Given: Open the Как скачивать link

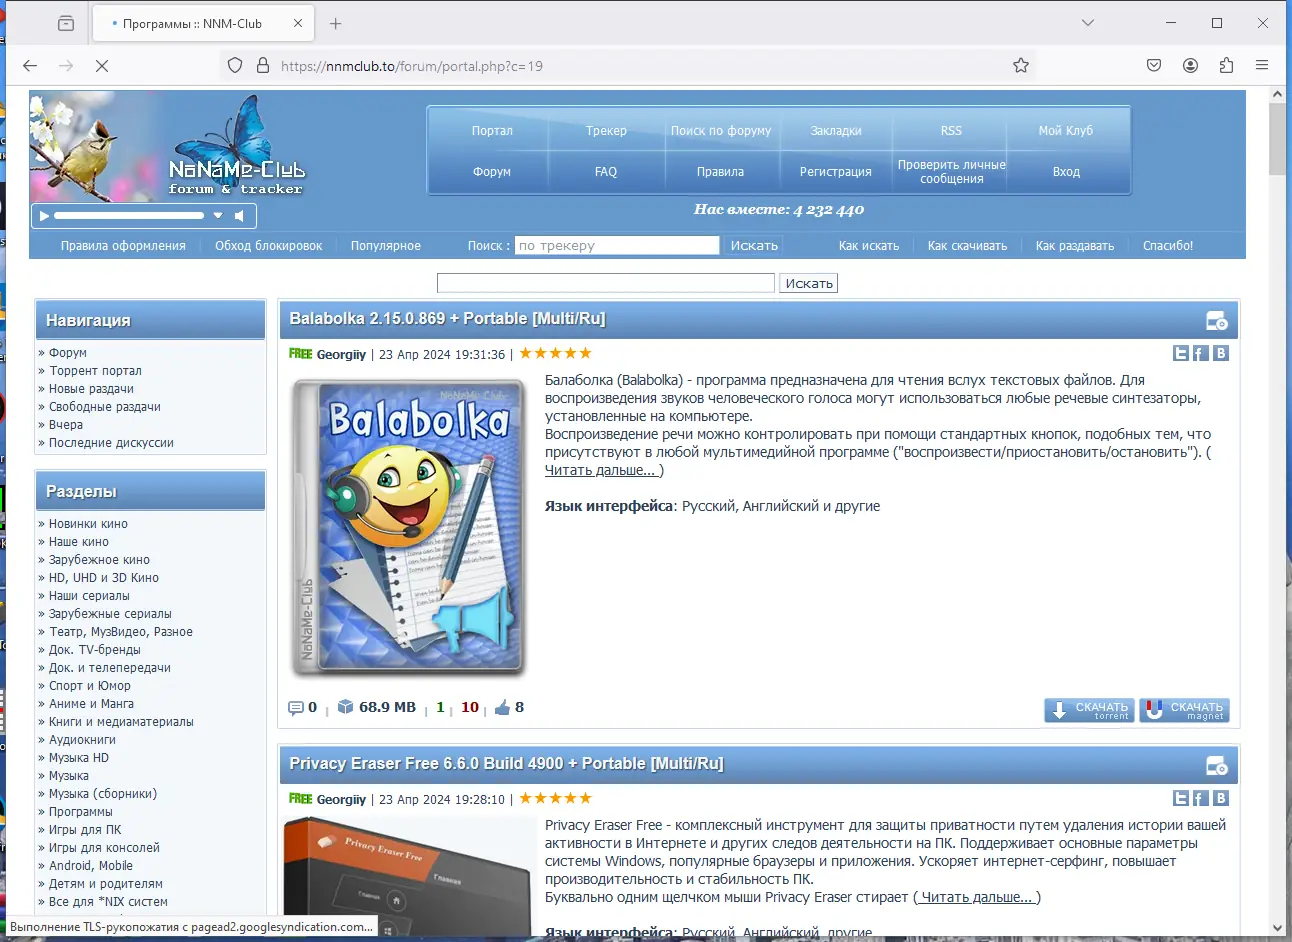Looking at the screenshot, I should tap(967, 246).
